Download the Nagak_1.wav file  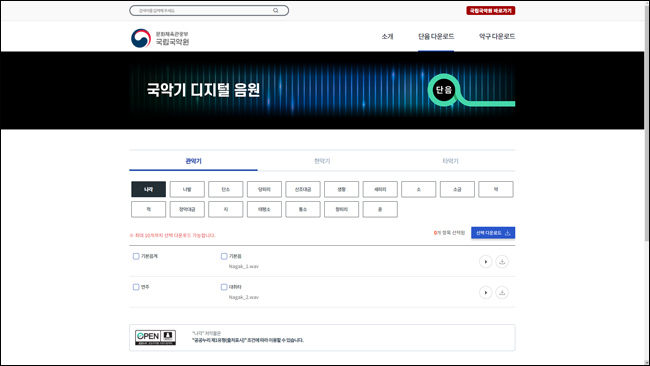pos(502,262)
